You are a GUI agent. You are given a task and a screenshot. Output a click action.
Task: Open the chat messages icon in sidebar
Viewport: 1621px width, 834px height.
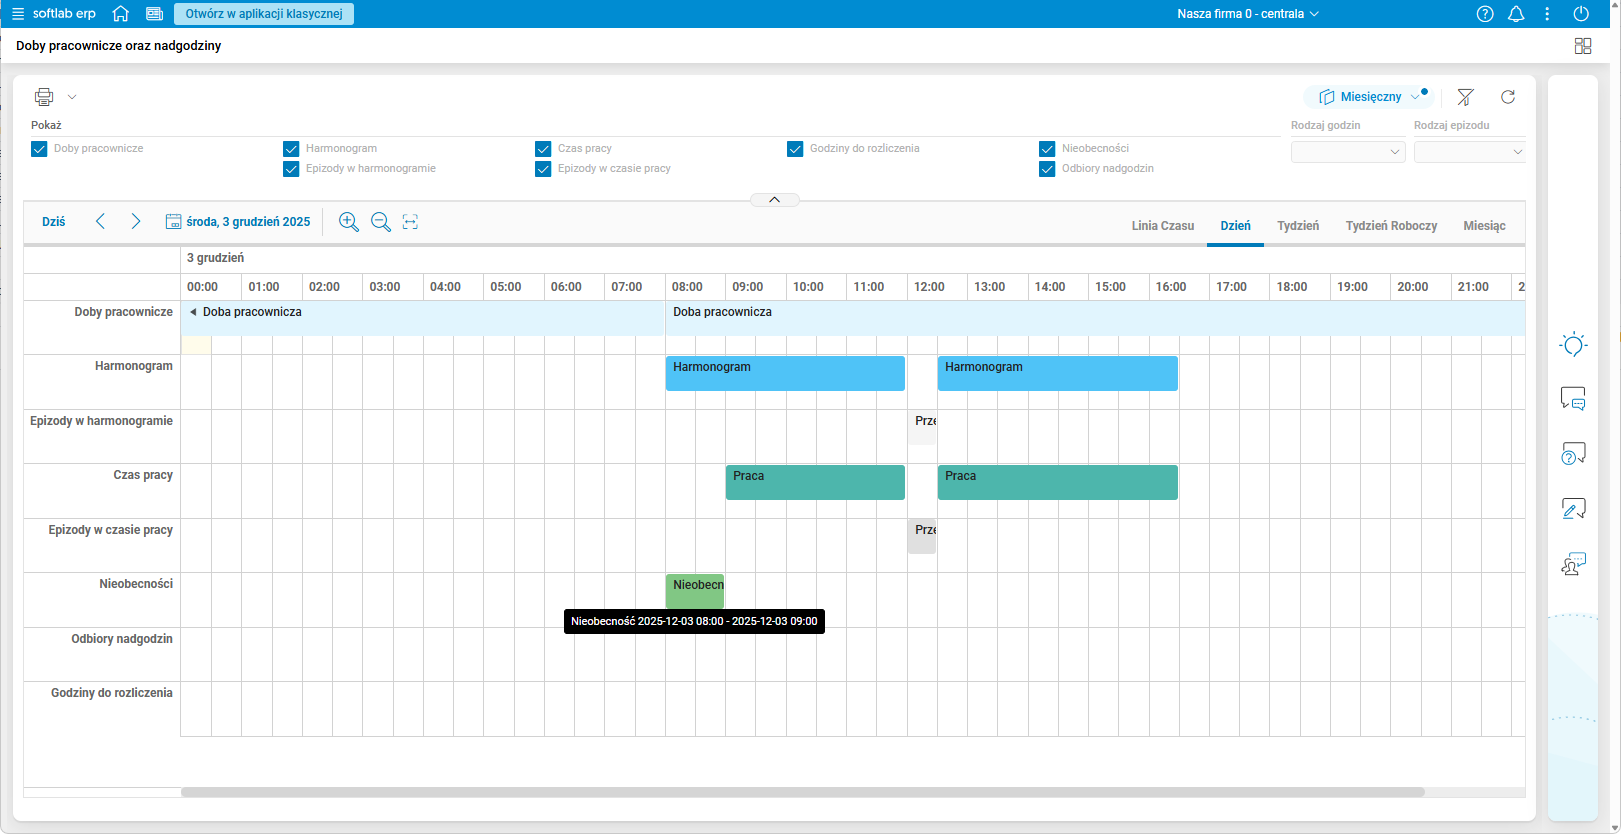pos(1573,399)
